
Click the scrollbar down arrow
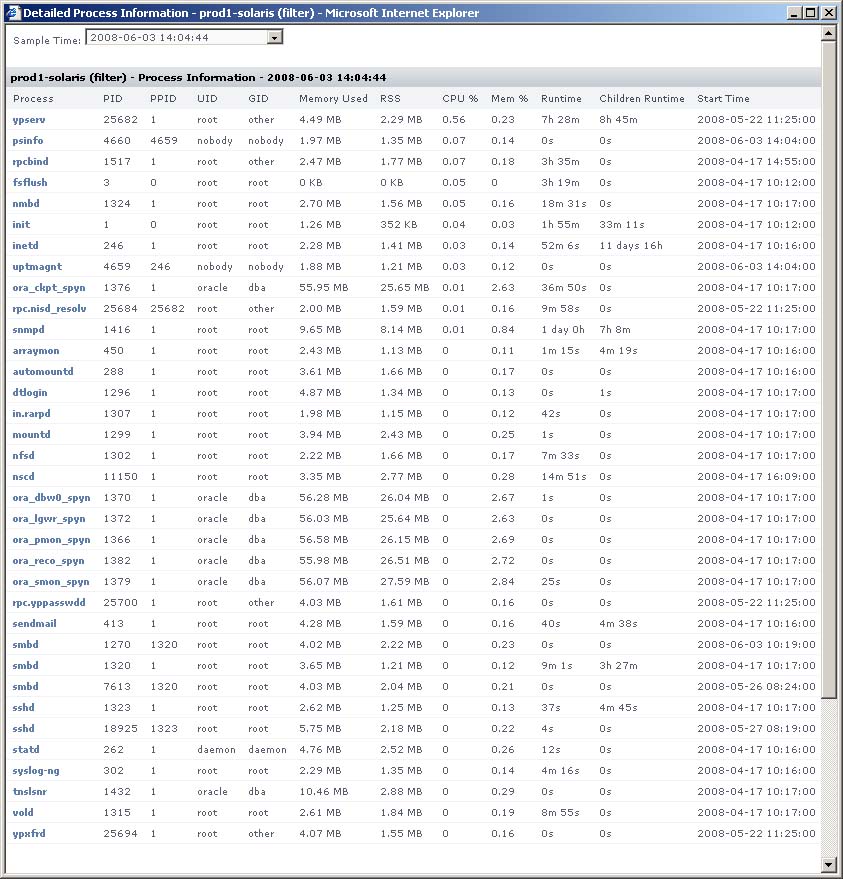[828, 864]
